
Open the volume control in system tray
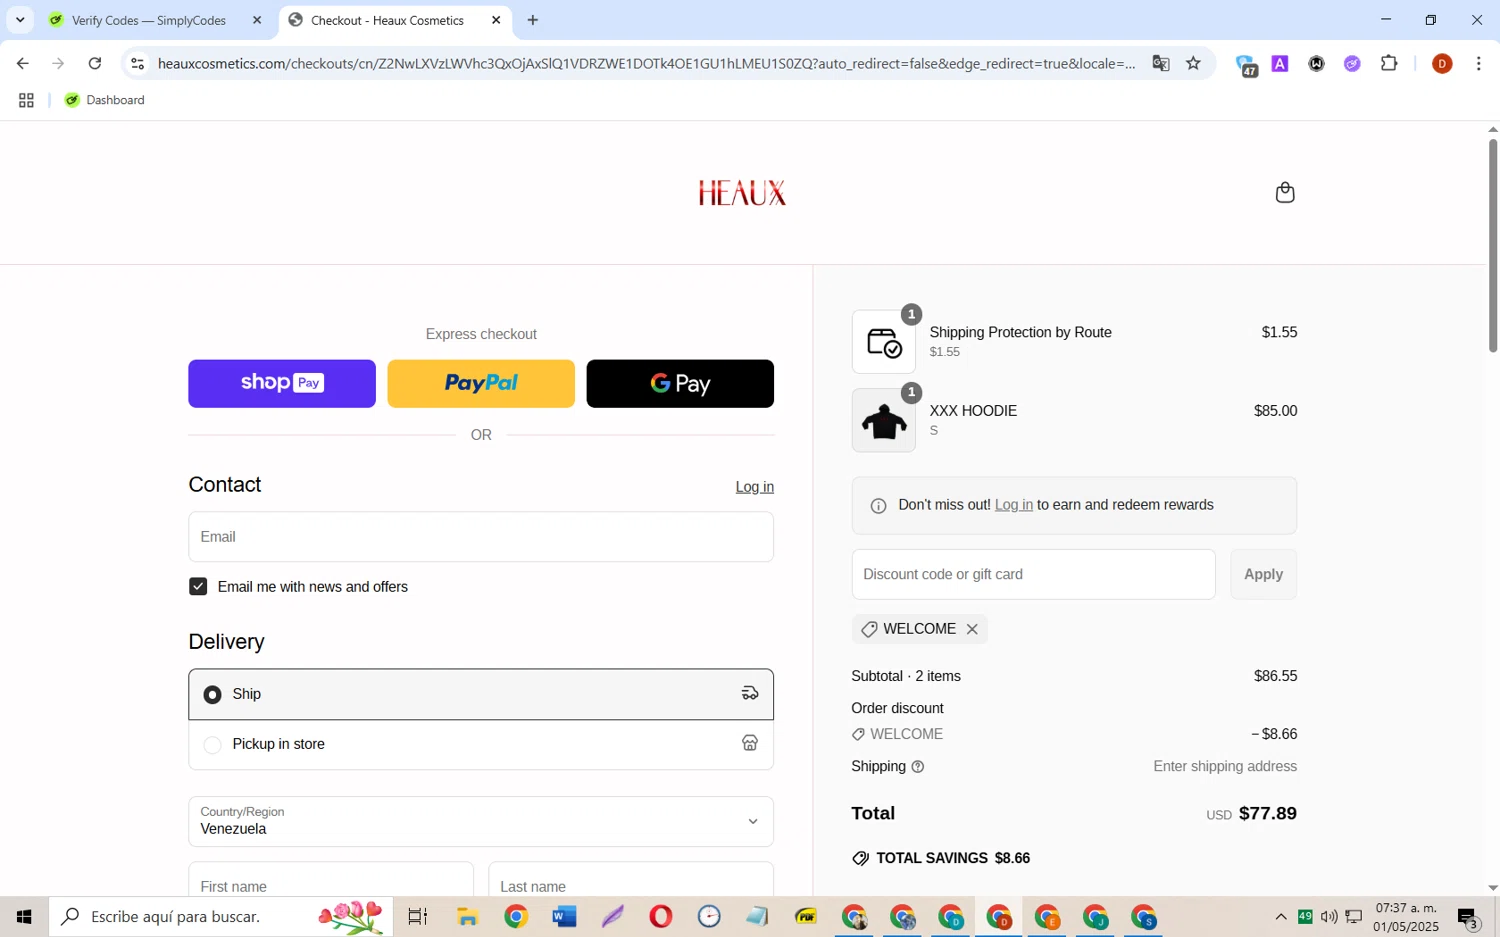point(1329,917)
